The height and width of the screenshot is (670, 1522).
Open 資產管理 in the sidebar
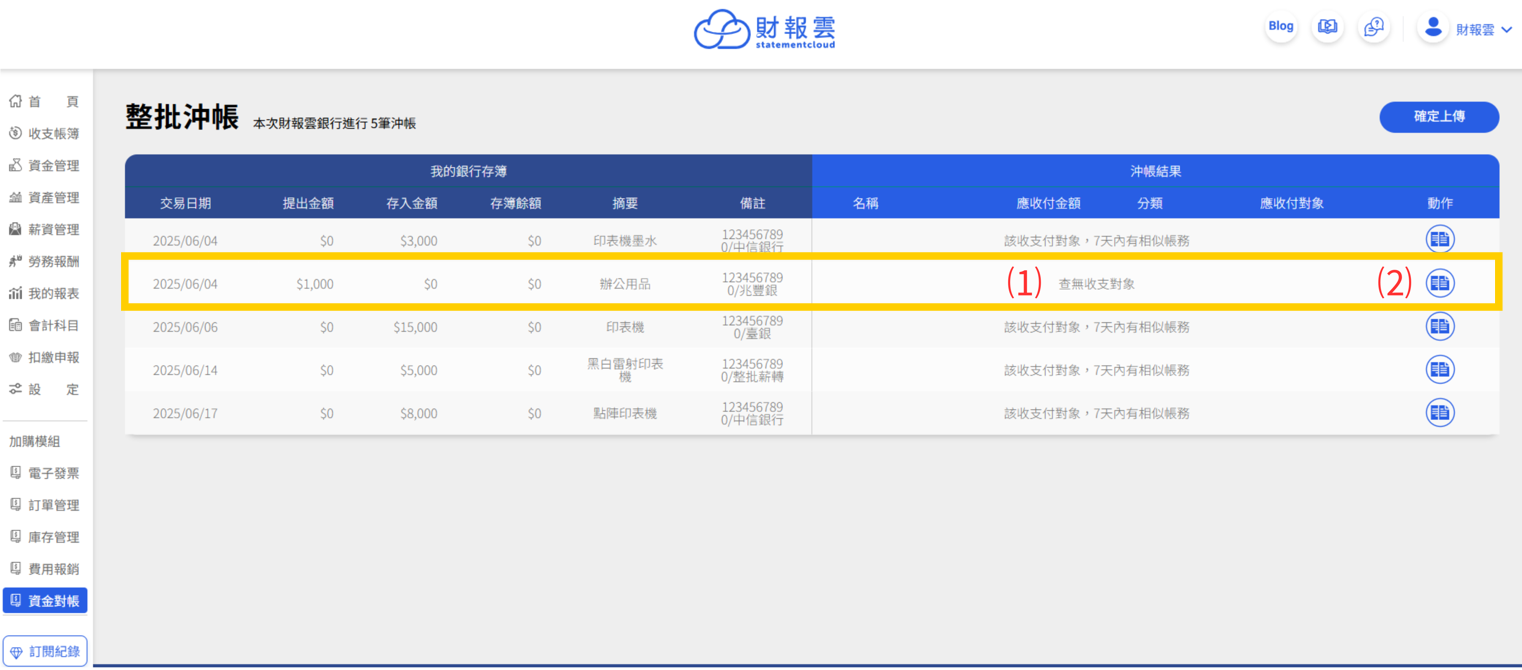[x=44, y=198]
